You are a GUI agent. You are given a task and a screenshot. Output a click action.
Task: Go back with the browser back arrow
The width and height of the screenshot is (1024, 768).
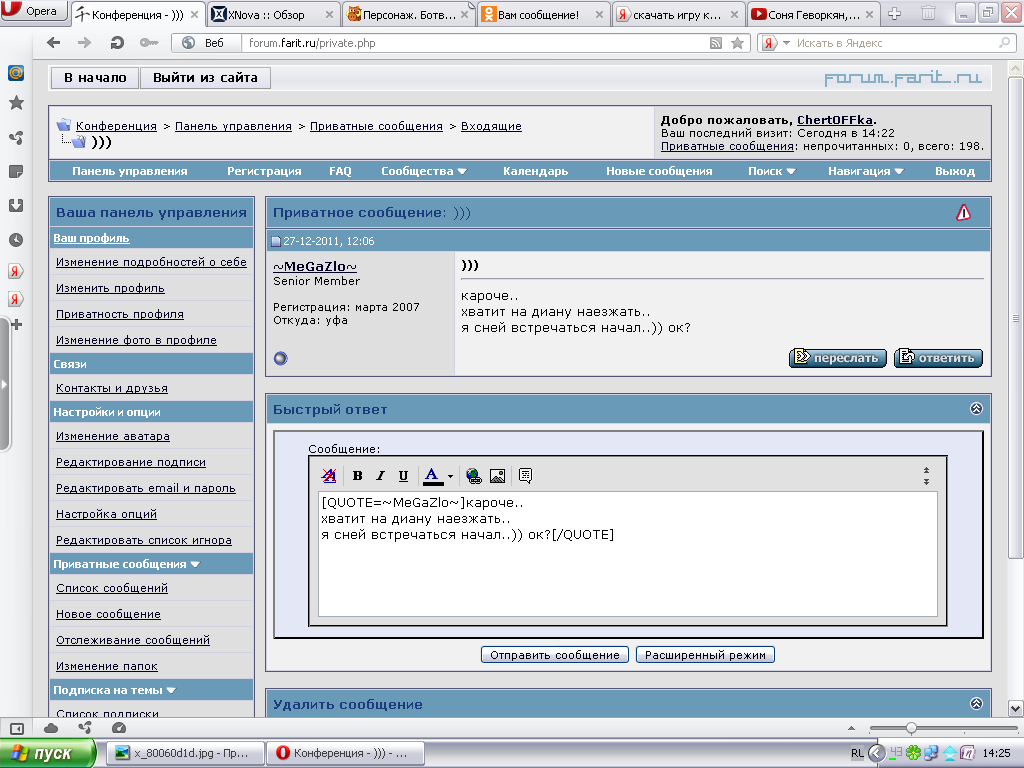point(54,43)
